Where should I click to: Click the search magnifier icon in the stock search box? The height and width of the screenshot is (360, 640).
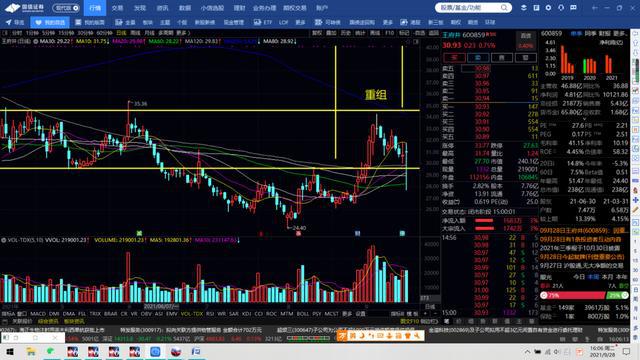pos(504,8)
